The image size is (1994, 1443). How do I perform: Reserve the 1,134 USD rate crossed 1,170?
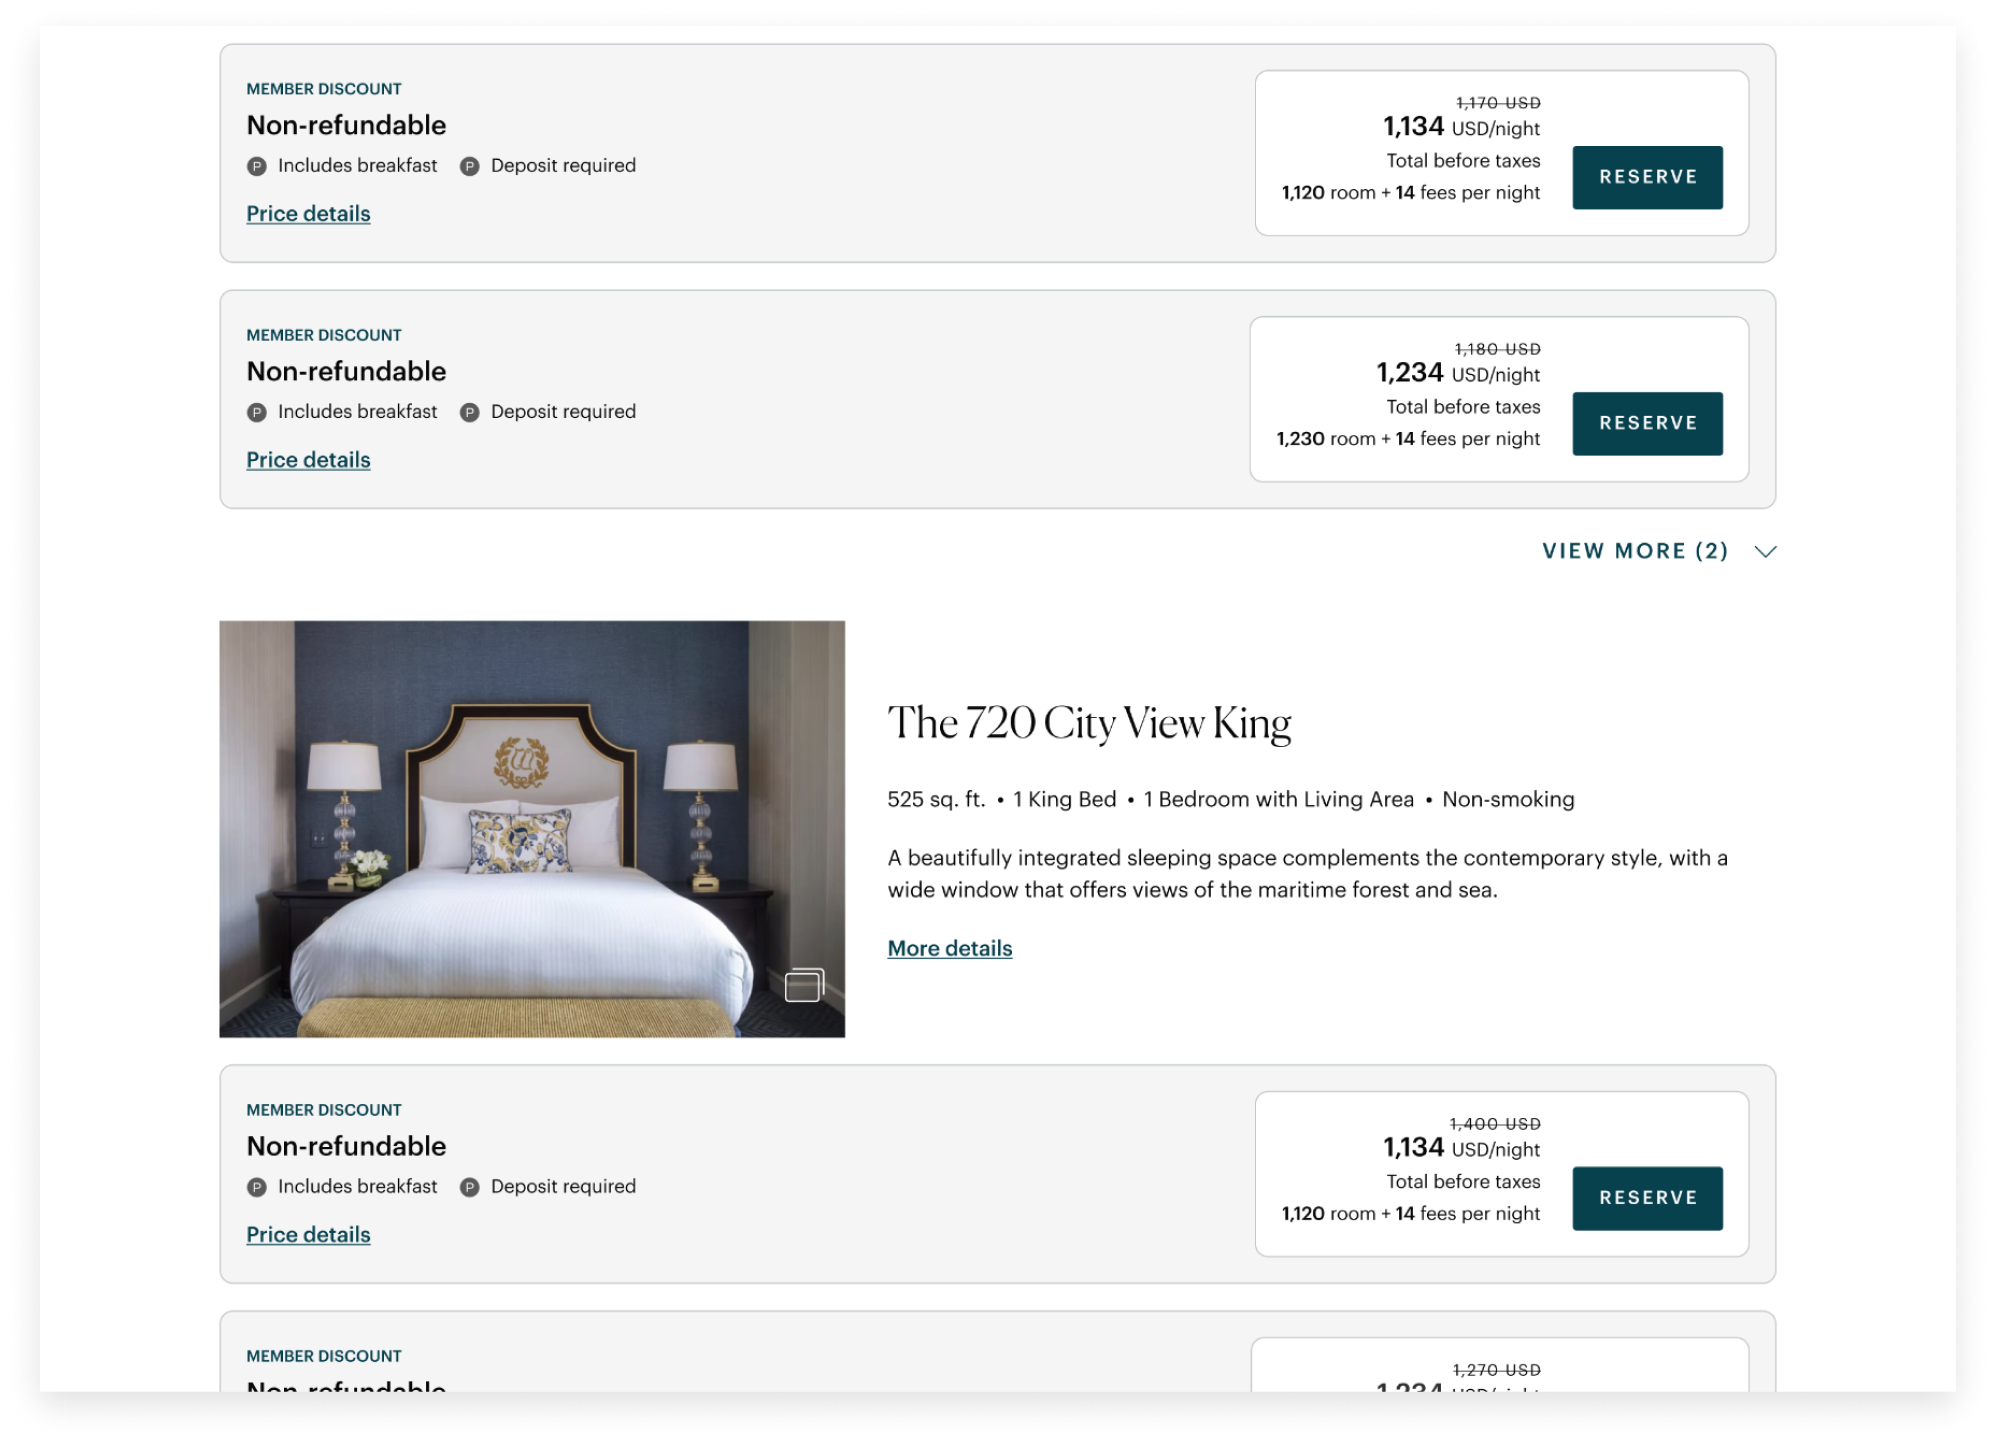pos(1647,177)
